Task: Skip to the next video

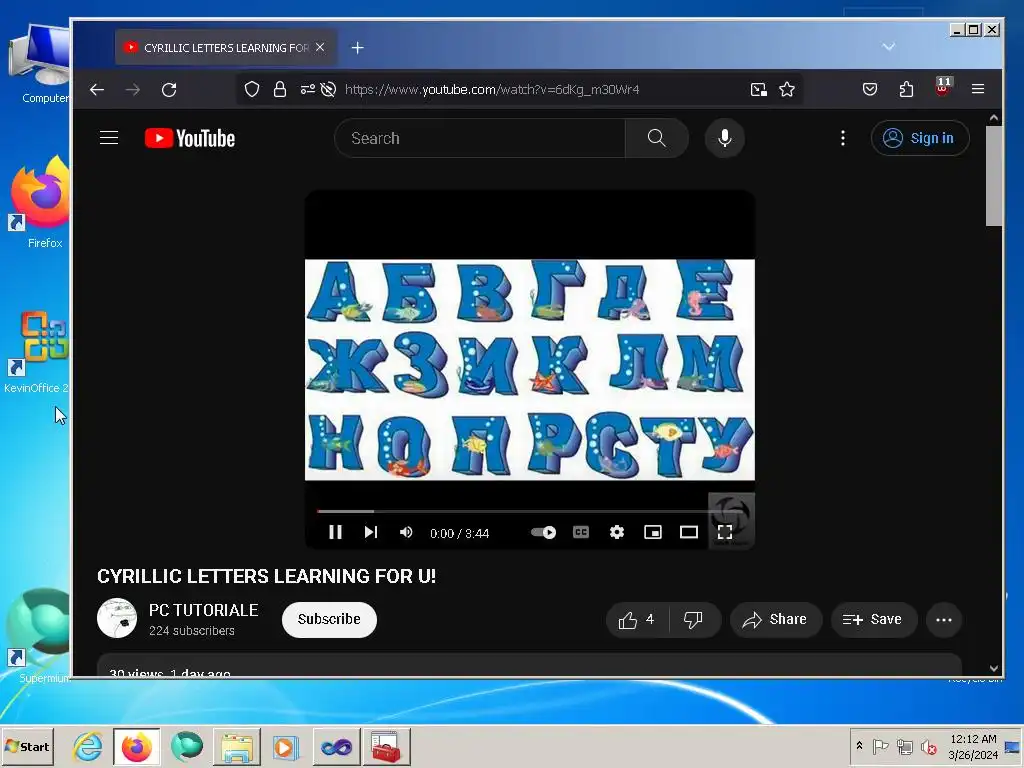Action: [370, 532]
